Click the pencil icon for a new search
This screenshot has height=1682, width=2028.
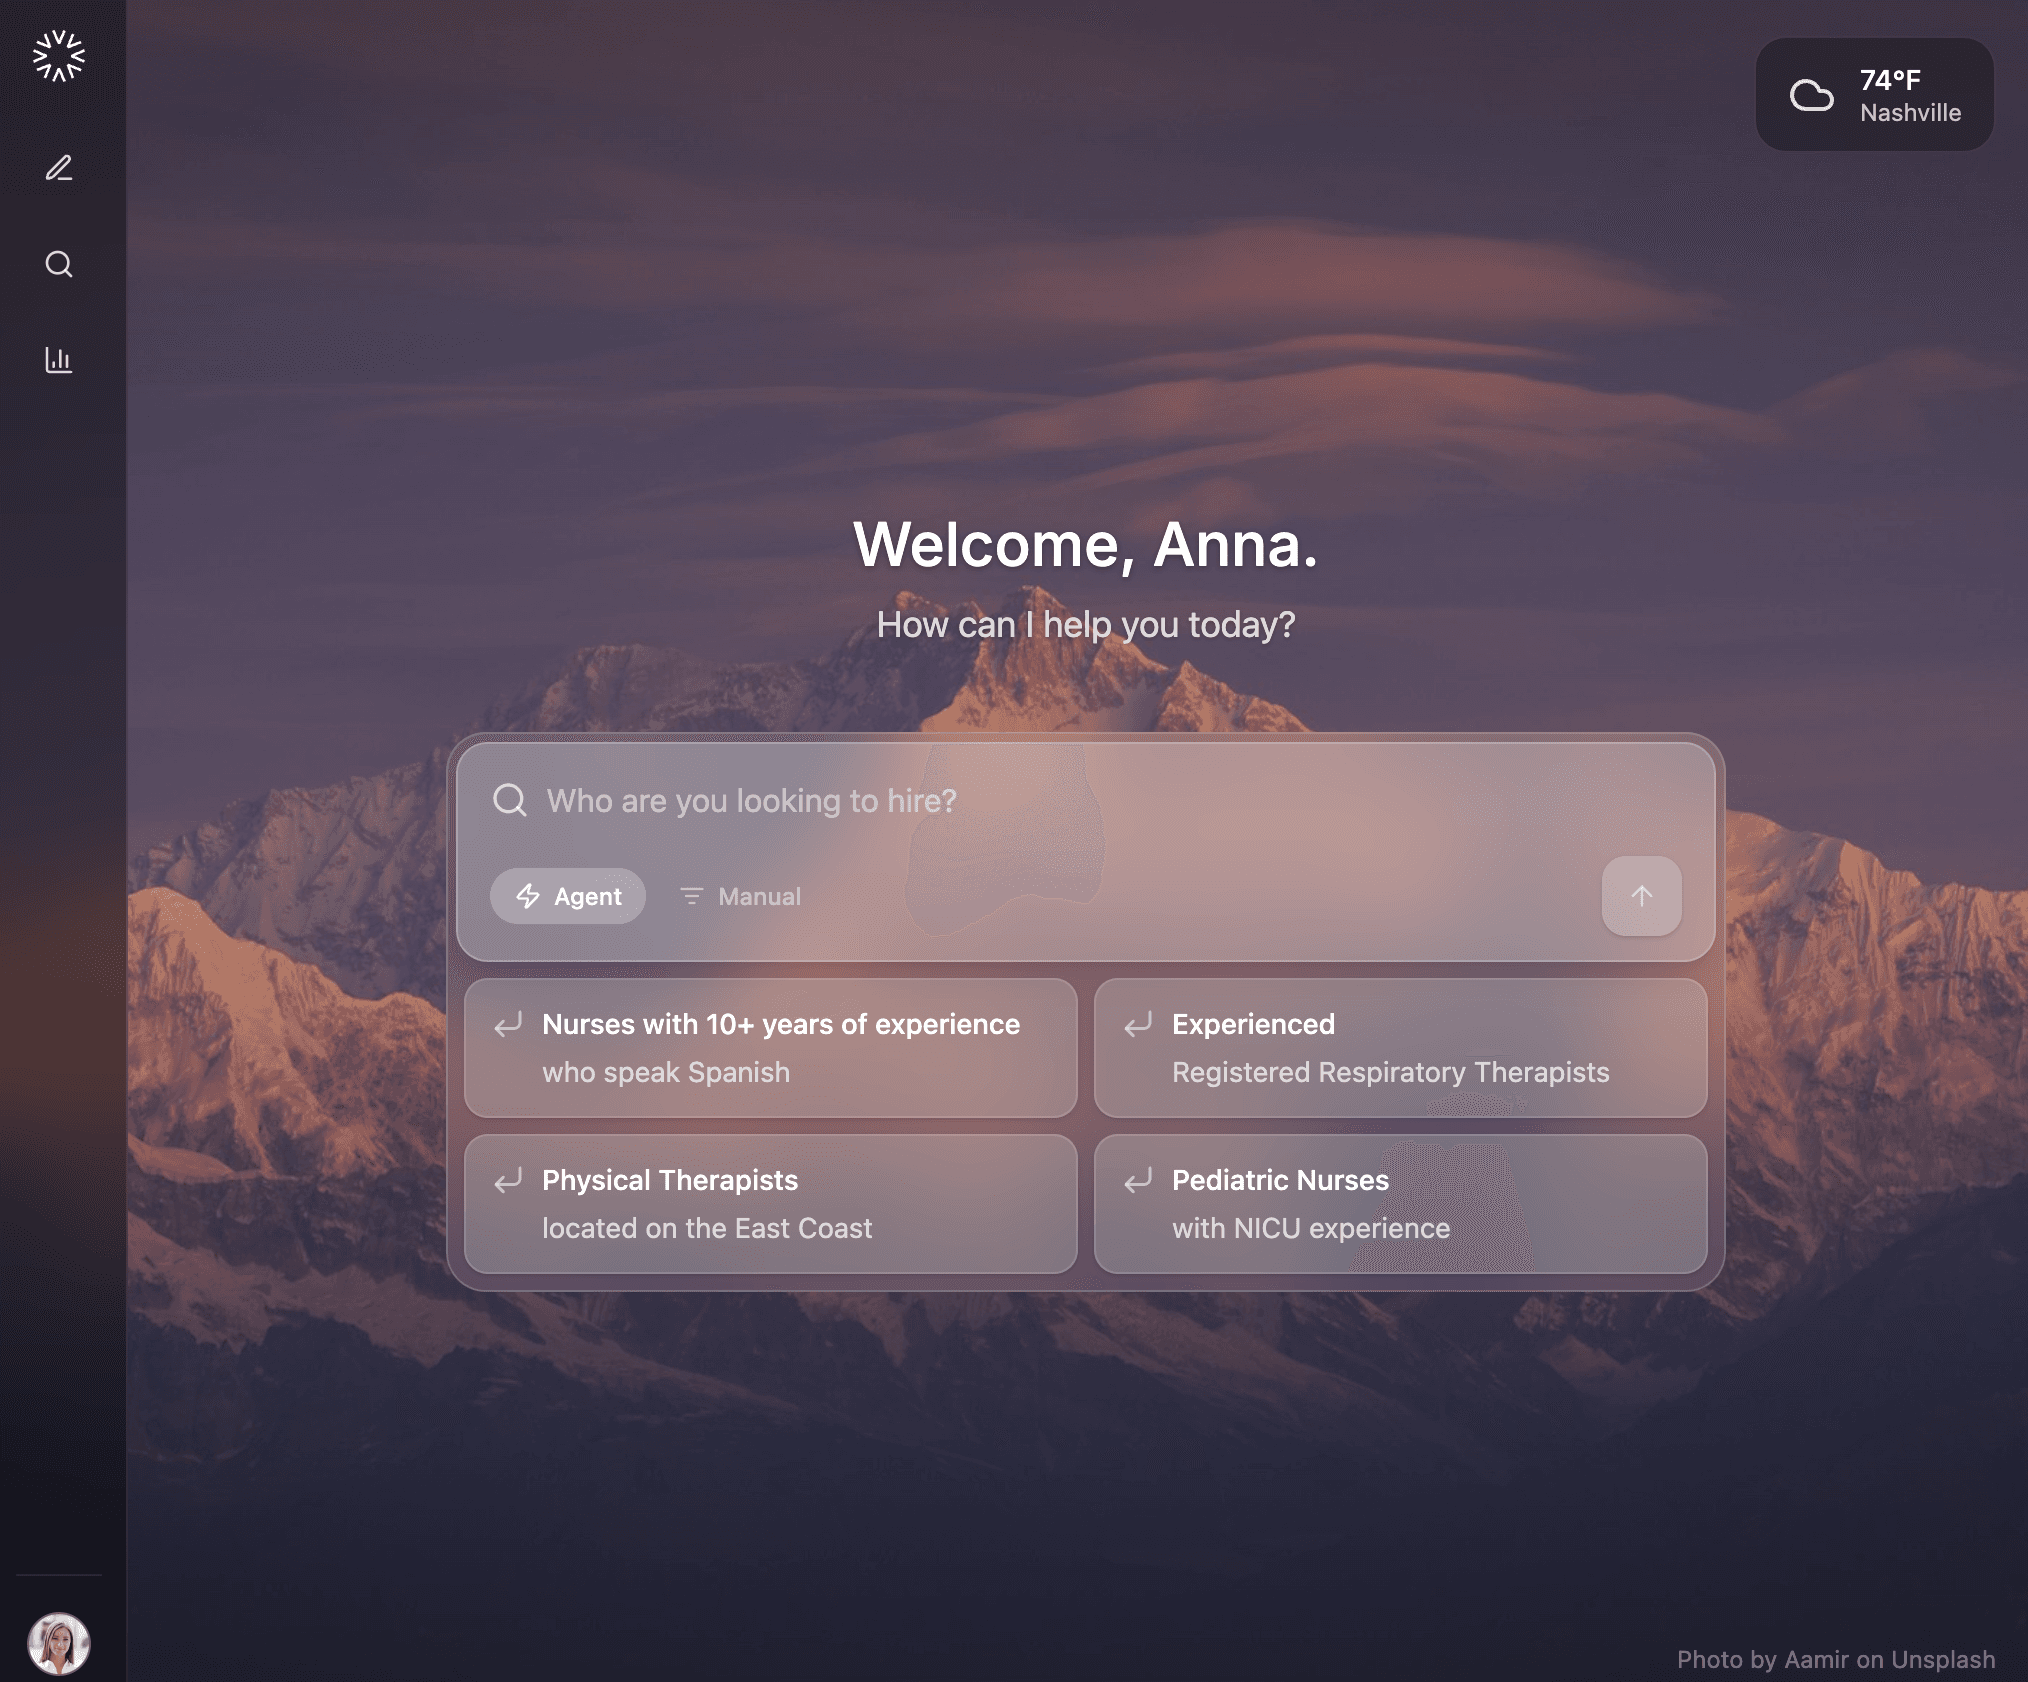(x=59, y=167)
